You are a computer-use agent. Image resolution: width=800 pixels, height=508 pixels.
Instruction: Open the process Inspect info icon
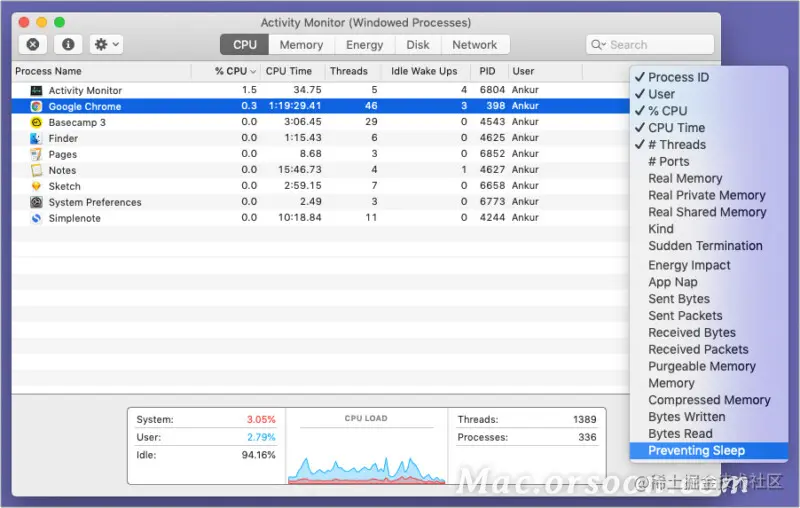click(68, 44)
